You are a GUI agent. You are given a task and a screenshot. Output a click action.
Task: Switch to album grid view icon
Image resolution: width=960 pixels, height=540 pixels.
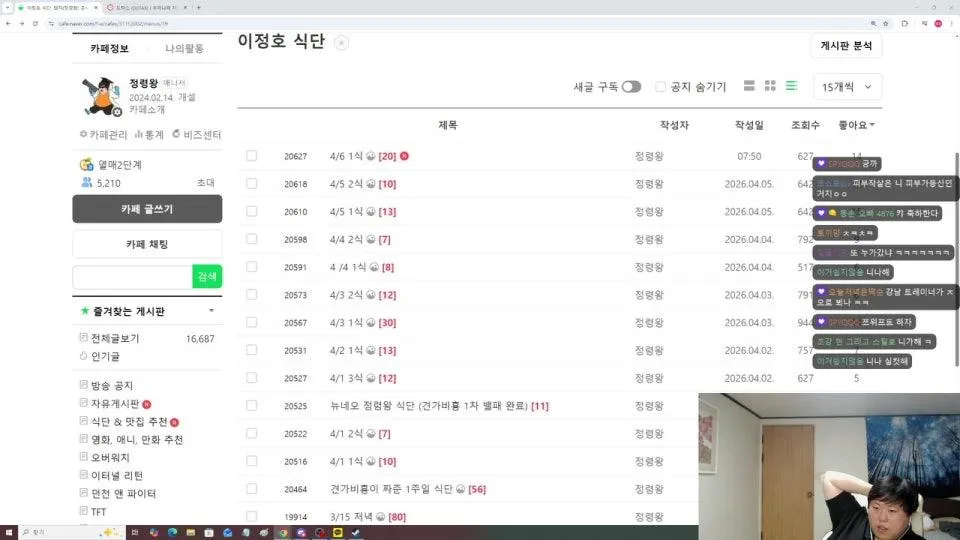click(x=770, y=86)
